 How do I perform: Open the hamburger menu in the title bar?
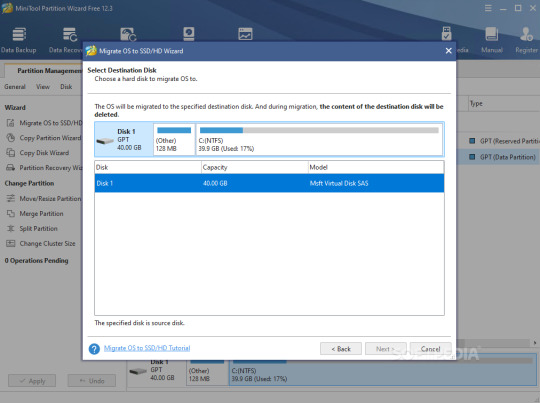[488, 8]
